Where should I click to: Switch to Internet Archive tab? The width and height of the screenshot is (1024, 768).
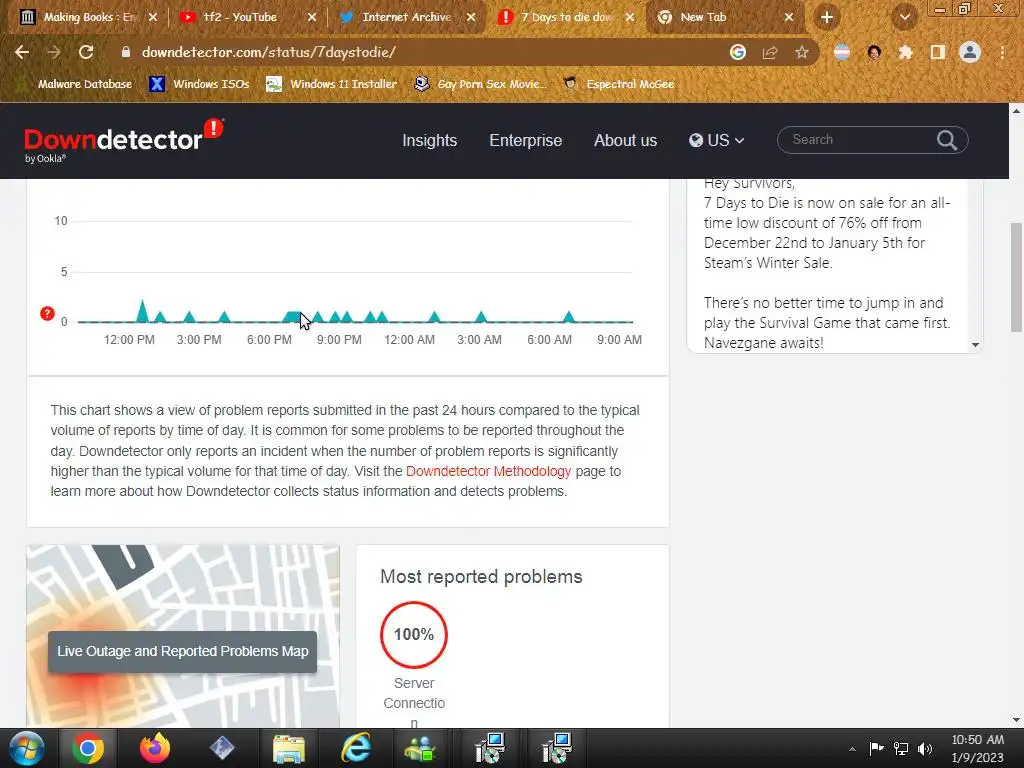pos(406,18)
